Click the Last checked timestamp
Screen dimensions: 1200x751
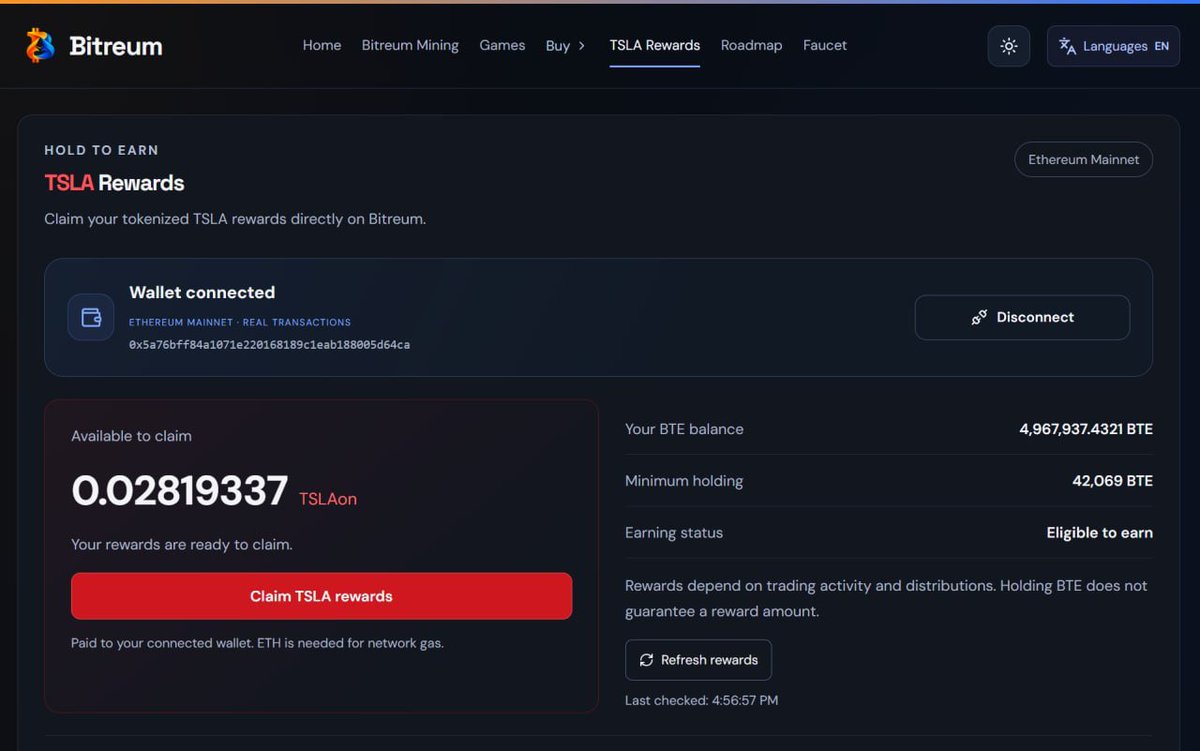pos(701,700)
